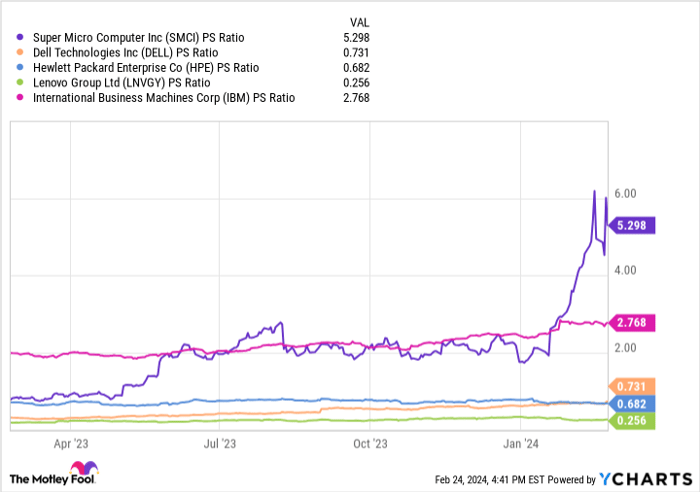700x492 pixels.
Task: Click the 2.00 y-axis label
Action: (x=625, y=348)
